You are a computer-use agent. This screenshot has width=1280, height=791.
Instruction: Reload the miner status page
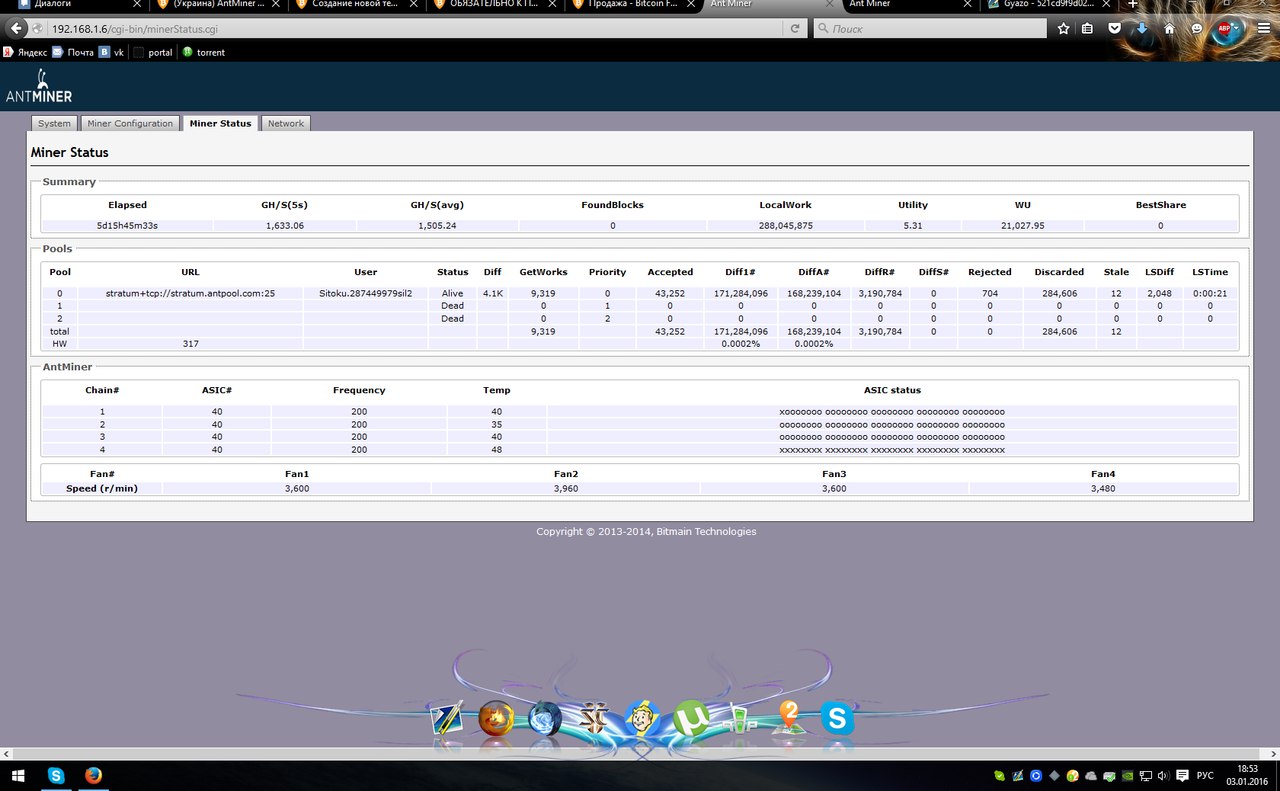tap(795, 29)
